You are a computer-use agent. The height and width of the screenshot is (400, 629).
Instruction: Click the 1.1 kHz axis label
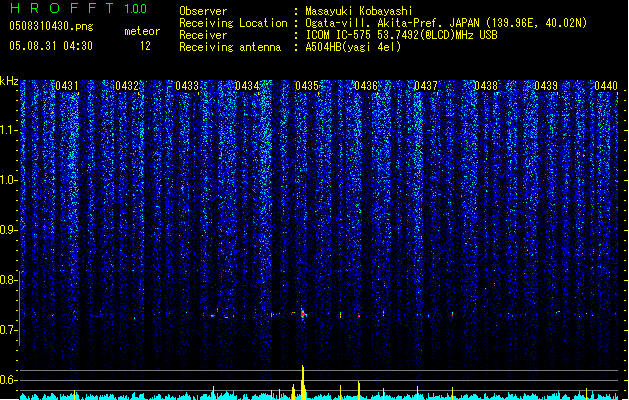tap(8, 130)
